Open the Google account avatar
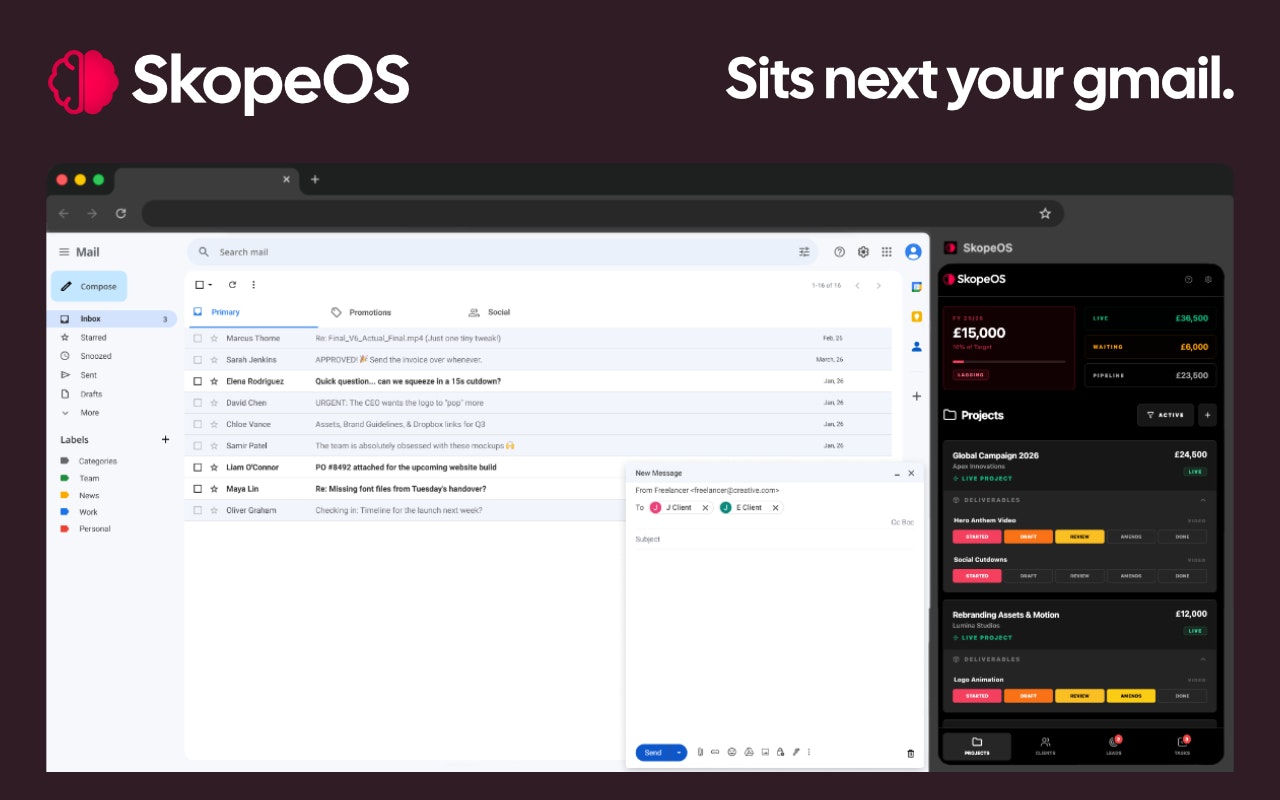This screenshot has height=800, width=1280. click(913, 252)
